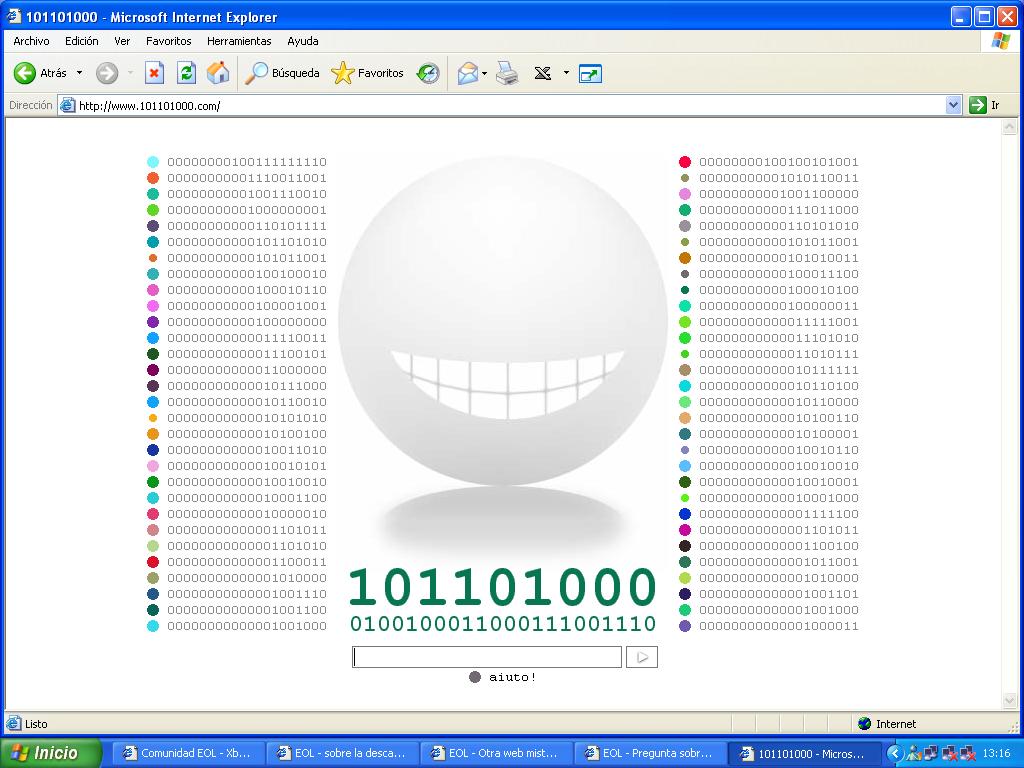
Task: Open the Favoritos star toolbar button
Action: (368, 73)
